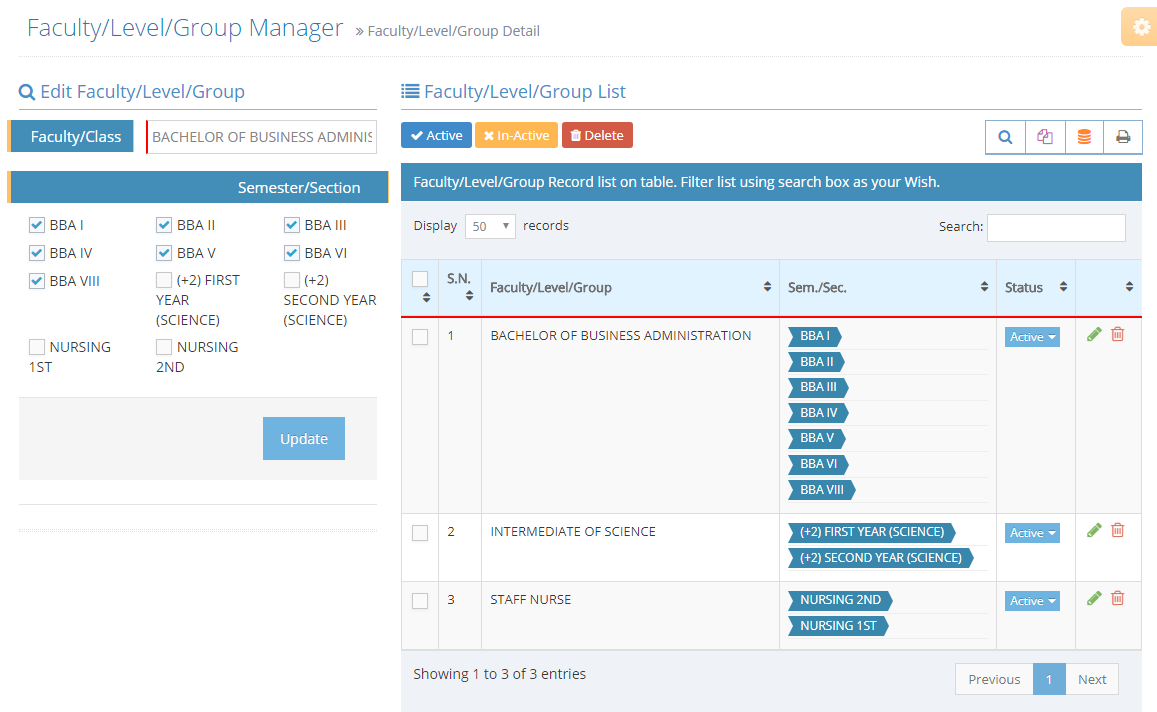The image size is (1157, 712).
Task: Click the red Delete button
Action: [x=597, y=135]
